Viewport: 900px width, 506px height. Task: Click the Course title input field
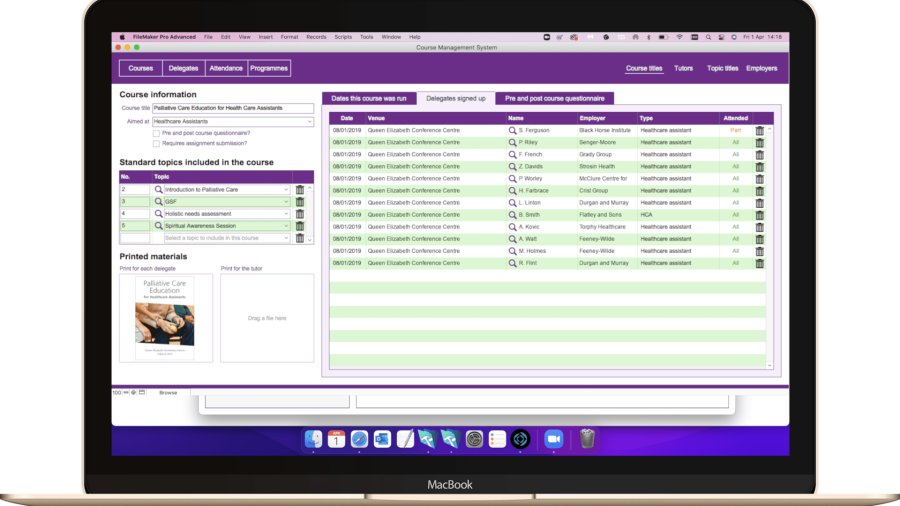tap(232, 107)
